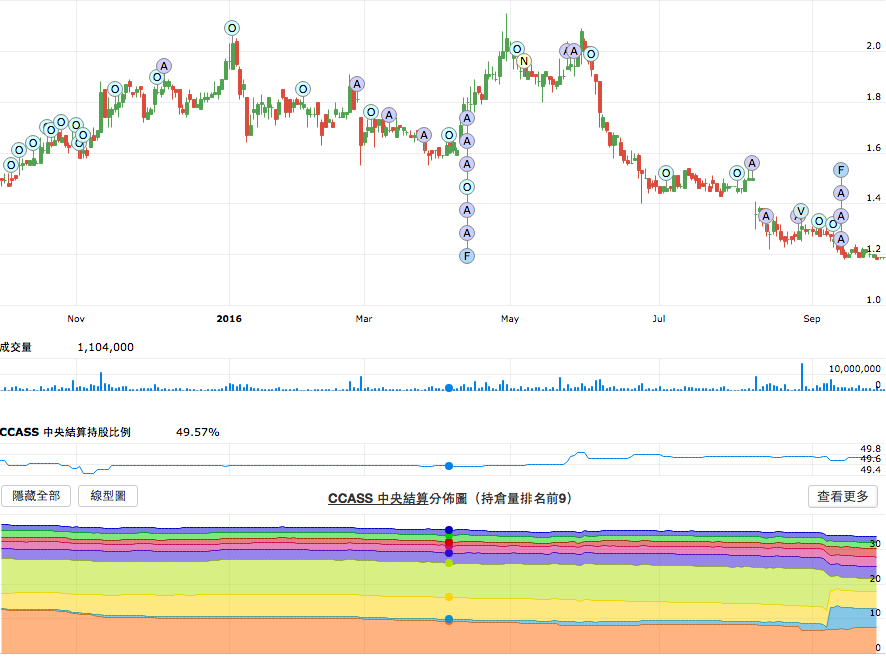Click the tallest volume bar near September
This screenshot has height=662, width=886.
[802, 375]
